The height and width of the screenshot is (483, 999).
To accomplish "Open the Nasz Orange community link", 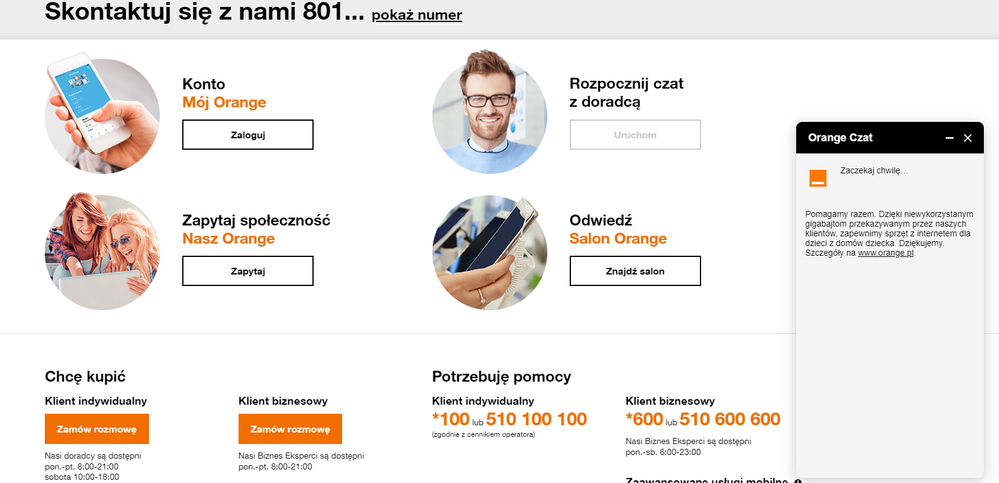I will point(228,238).
